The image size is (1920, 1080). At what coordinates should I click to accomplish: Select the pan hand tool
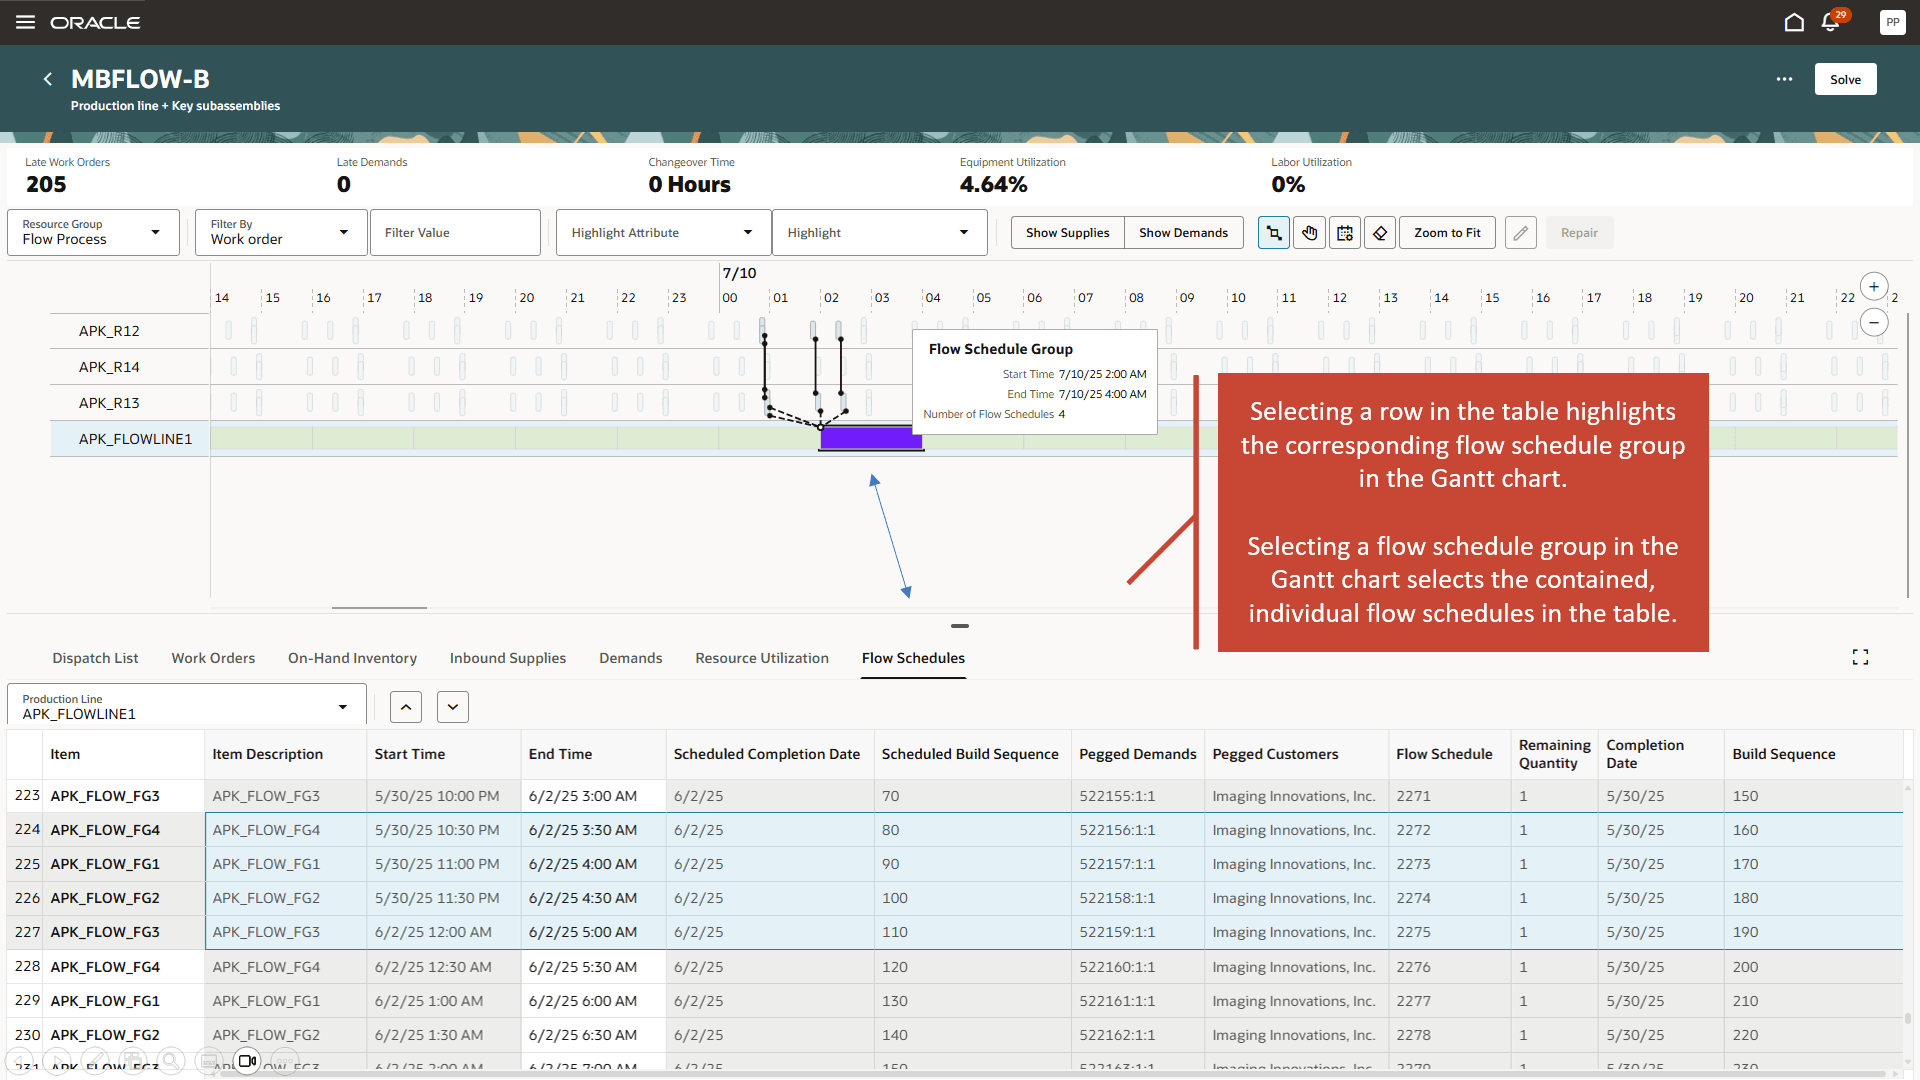click(1309, 233)
